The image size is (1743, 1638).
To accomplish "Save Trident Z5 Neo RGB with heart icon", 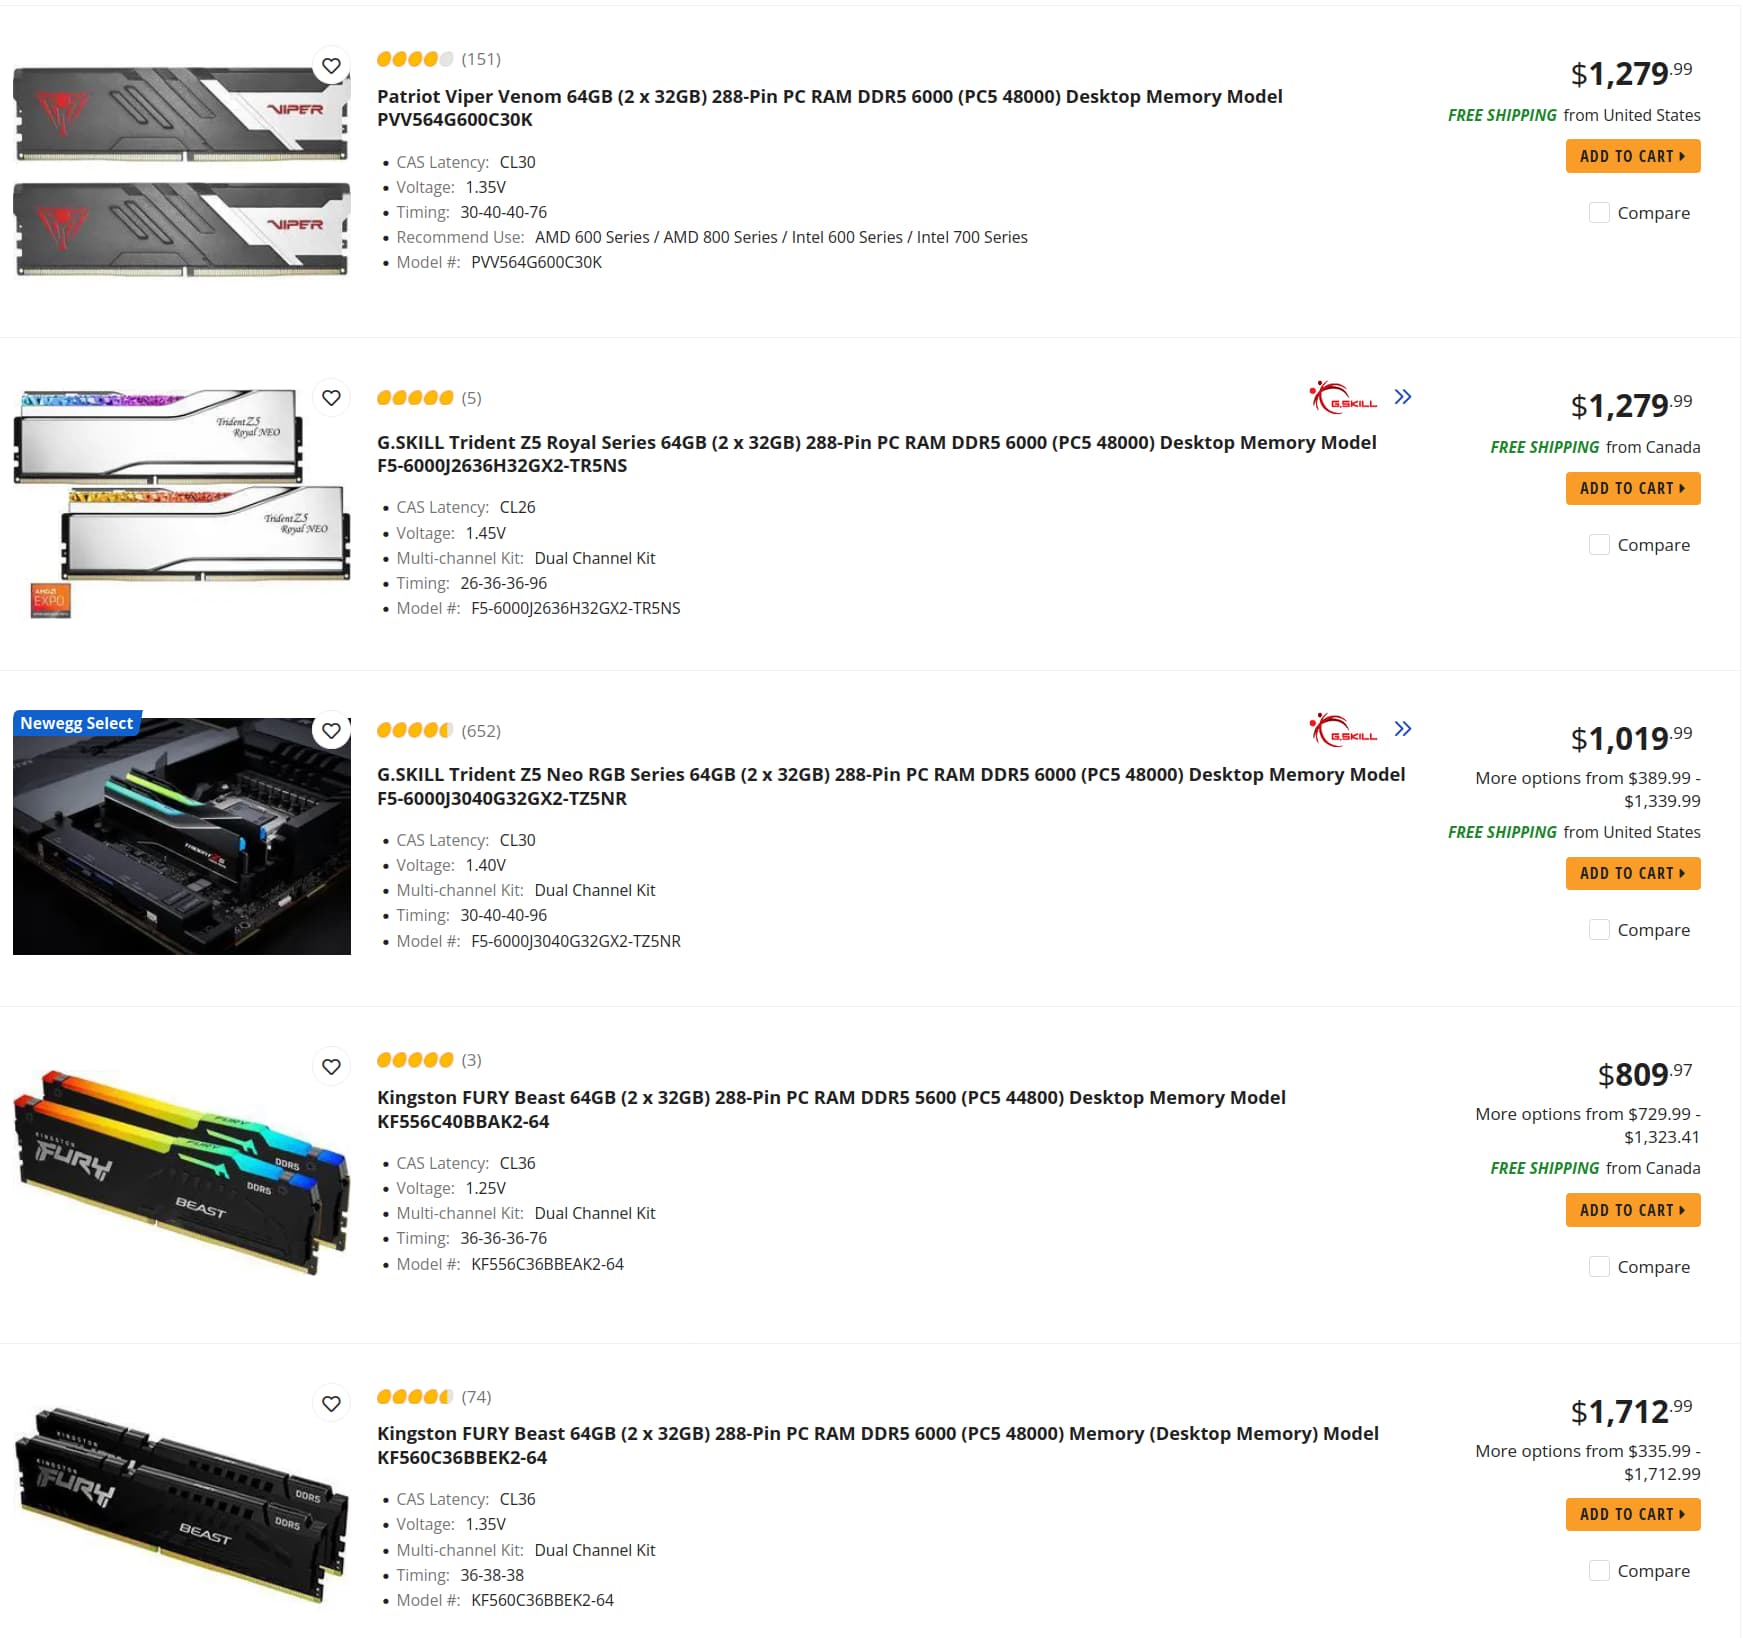I will [x=331, y=731].
